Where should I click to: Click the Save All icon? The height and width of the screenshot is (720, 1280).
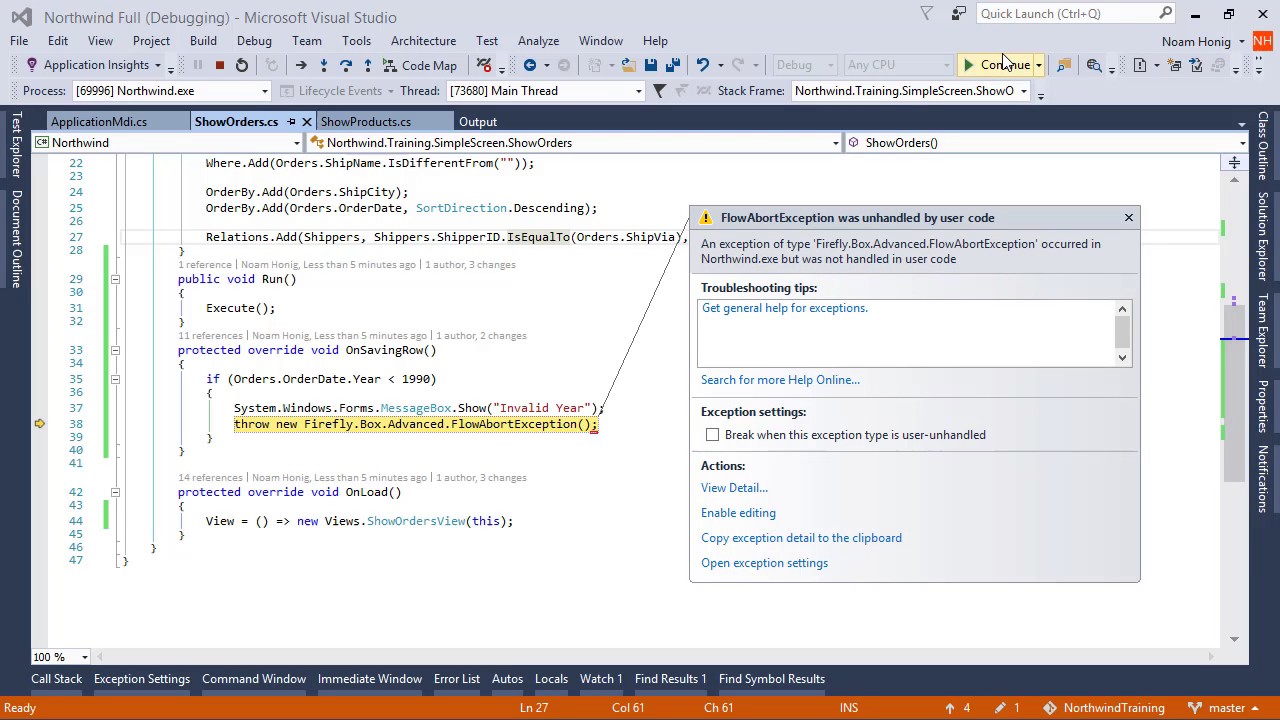click(673, 65)
